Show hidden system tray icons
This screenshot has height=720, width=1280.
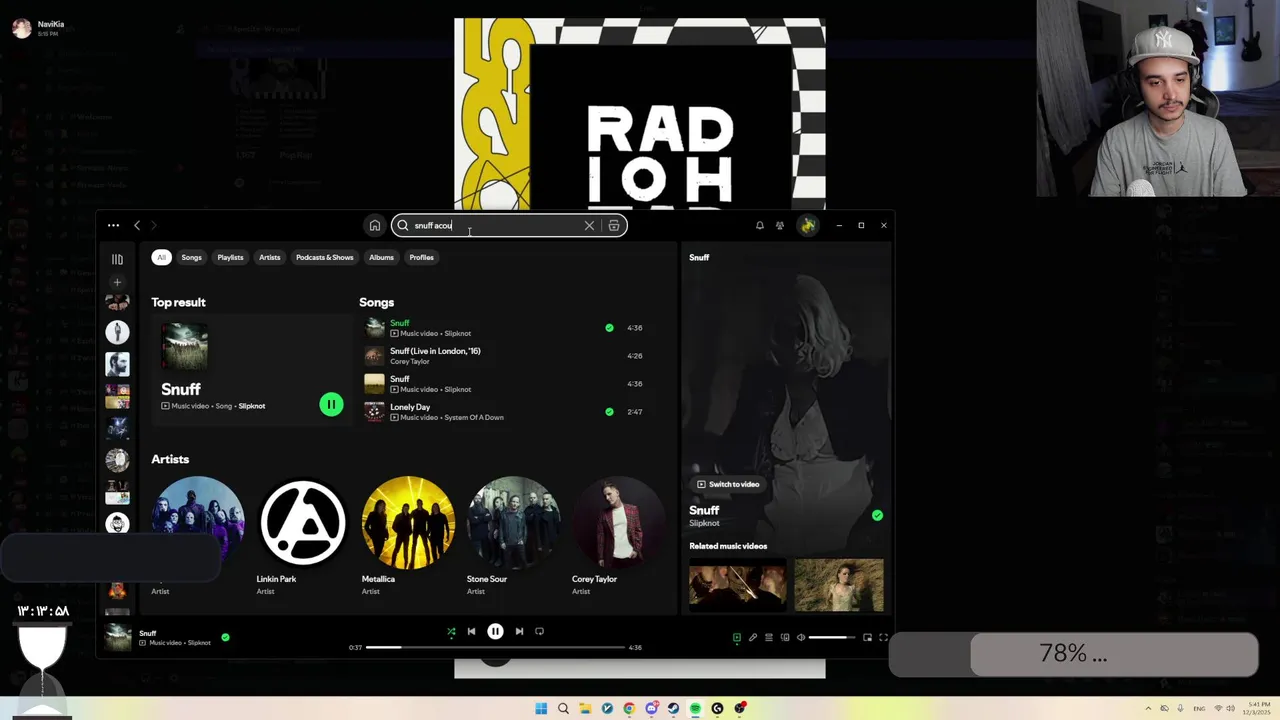click(x=1148, y=708)
